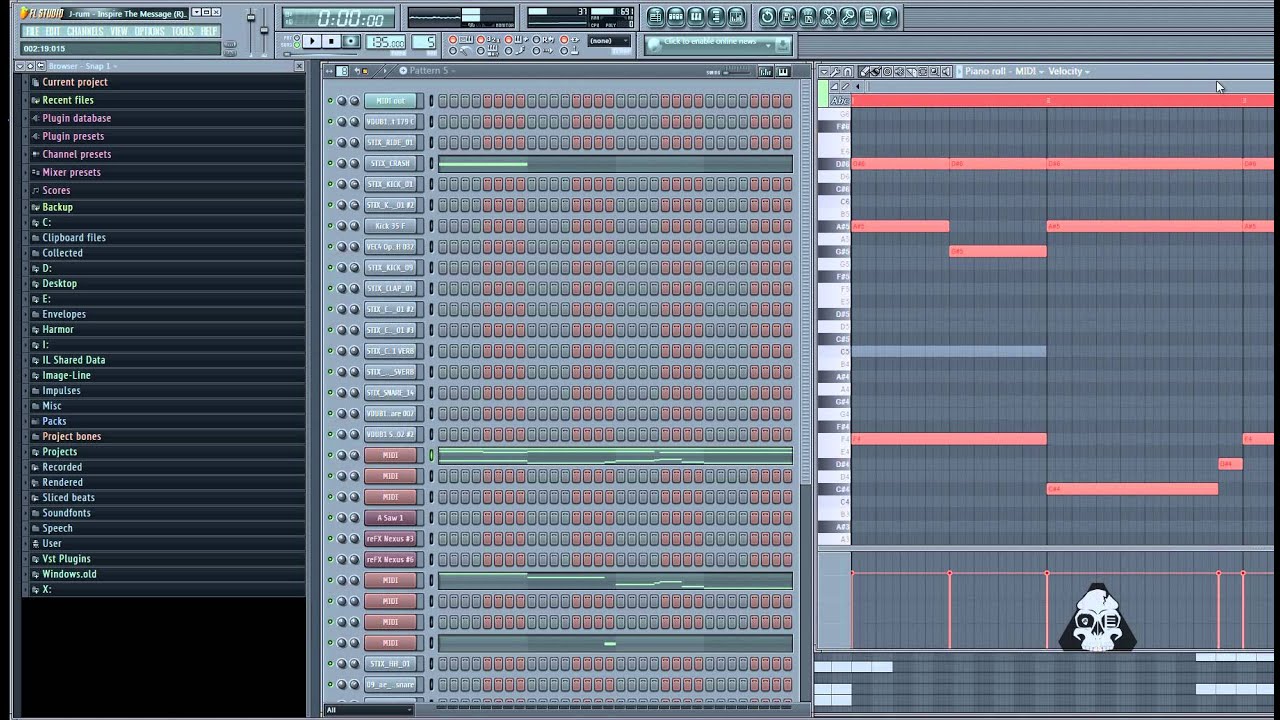Image resolution: width=1280 pixels, height=720 pixels.
Task: Open the TOOLS menu
Action: (x=183, y=32)
